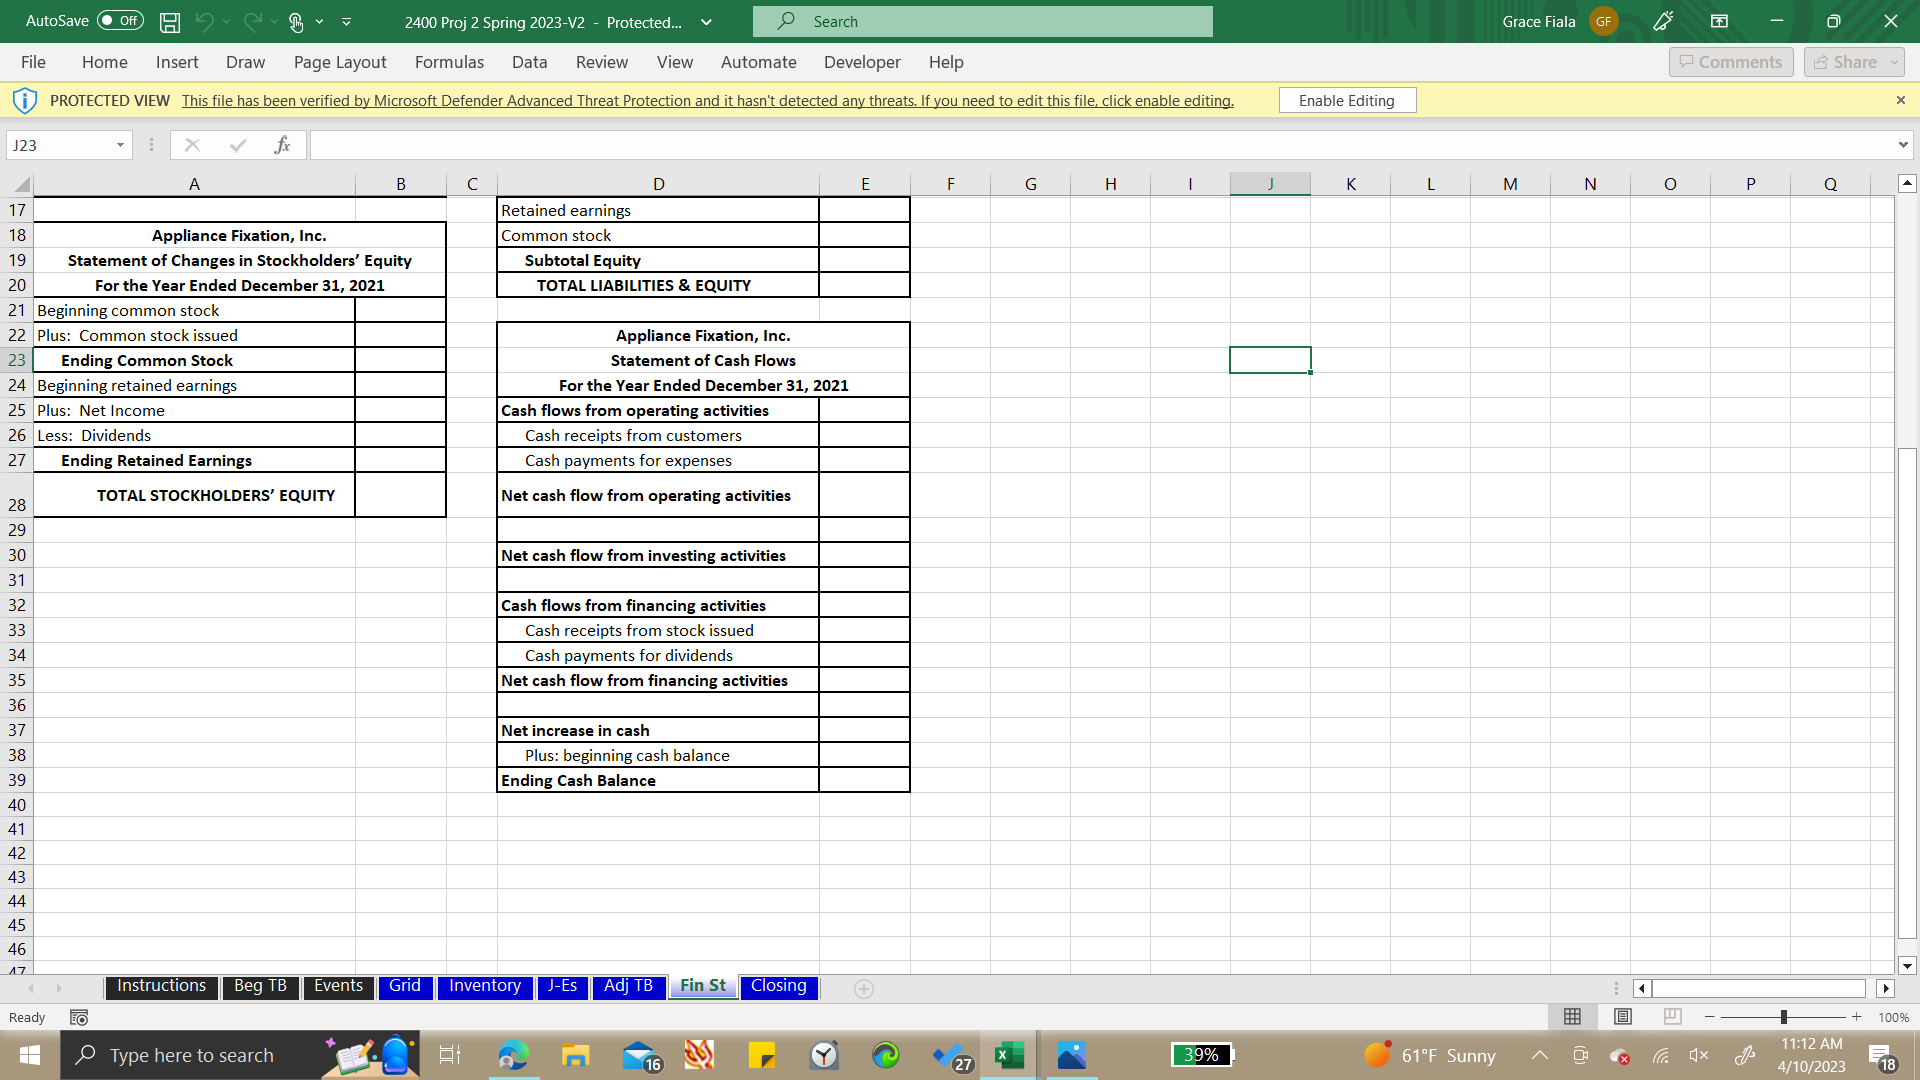
Task: Click the AutoSave toggle to disable
Action: (117, 20)
